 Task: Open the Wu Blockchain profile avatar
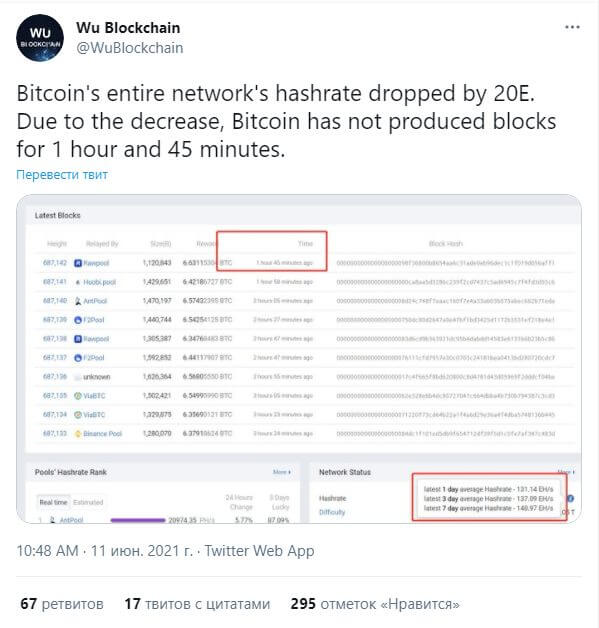click(40, 38)
